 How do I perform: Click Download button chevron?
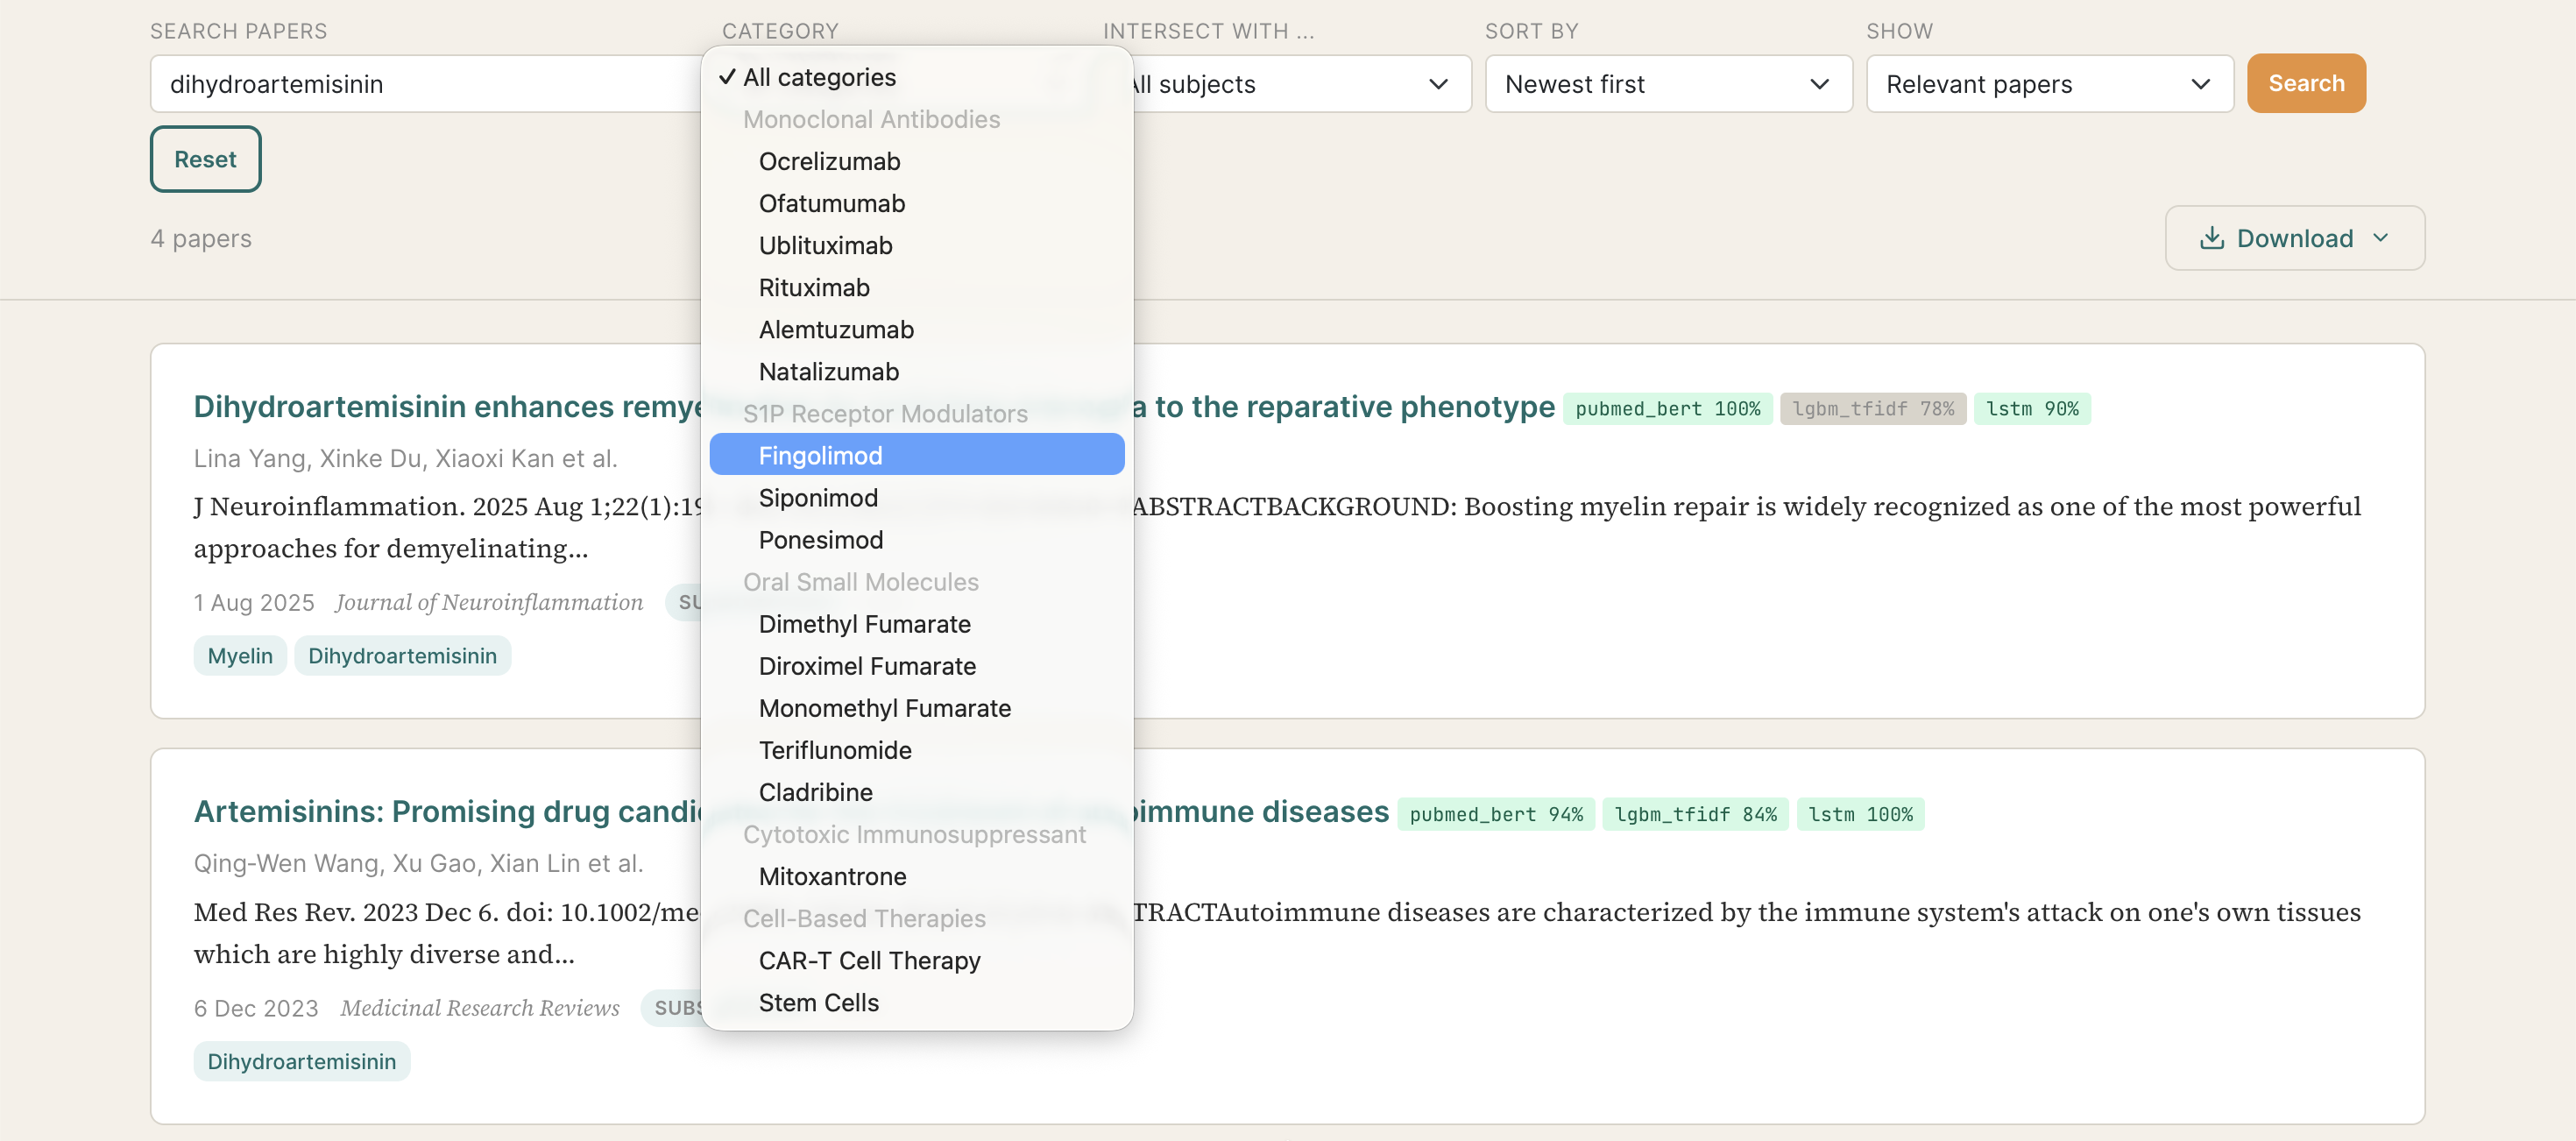point(2380,238)
